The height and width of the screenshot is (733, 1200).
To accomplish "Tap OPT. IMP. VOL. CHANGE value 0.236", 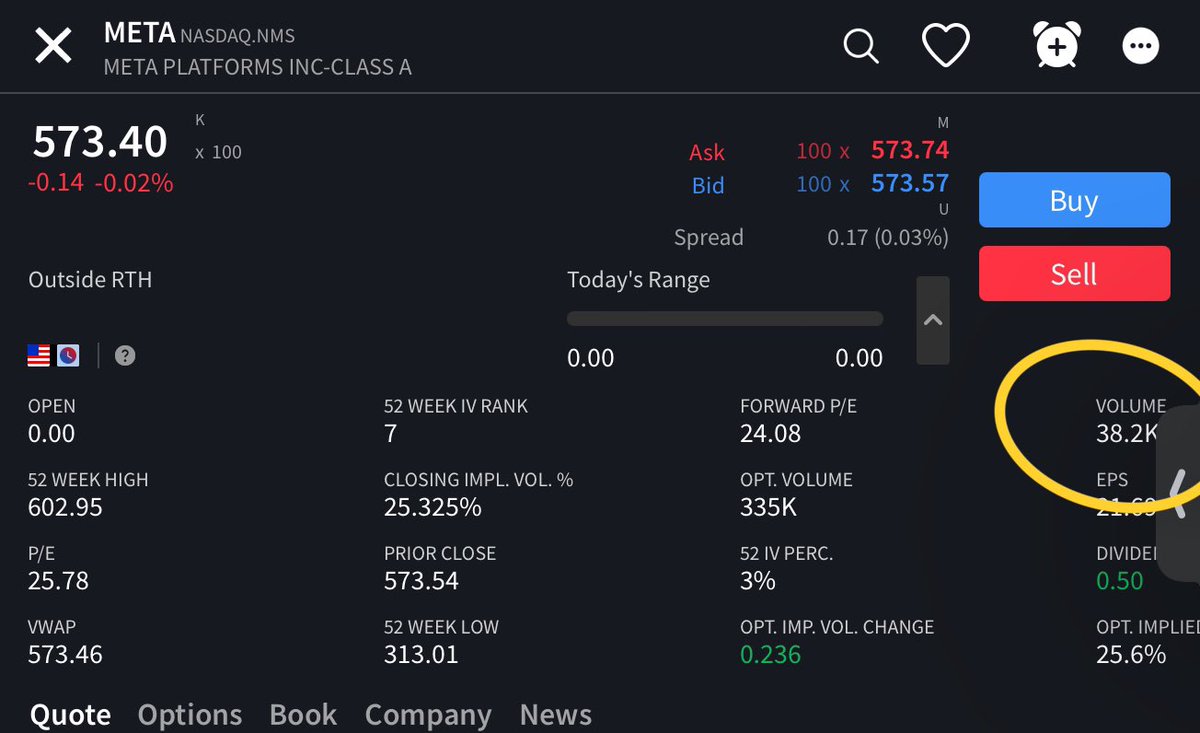I will click(771, 655).
